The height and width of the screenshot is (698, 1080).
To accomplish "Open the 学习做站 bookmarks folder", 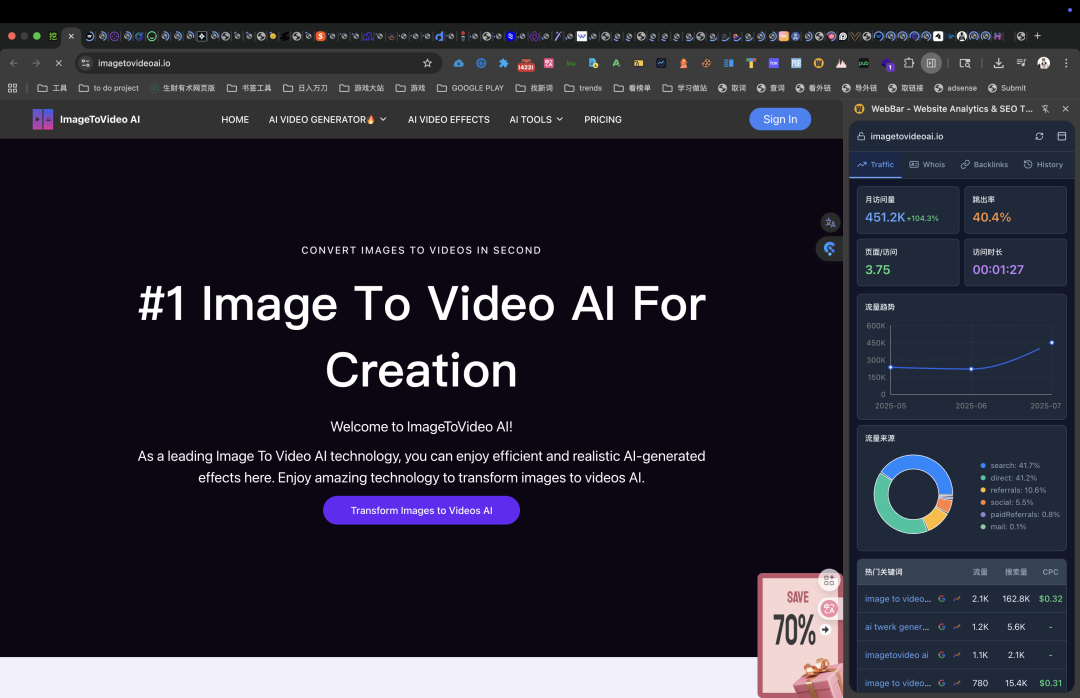I will coord(685,88).
